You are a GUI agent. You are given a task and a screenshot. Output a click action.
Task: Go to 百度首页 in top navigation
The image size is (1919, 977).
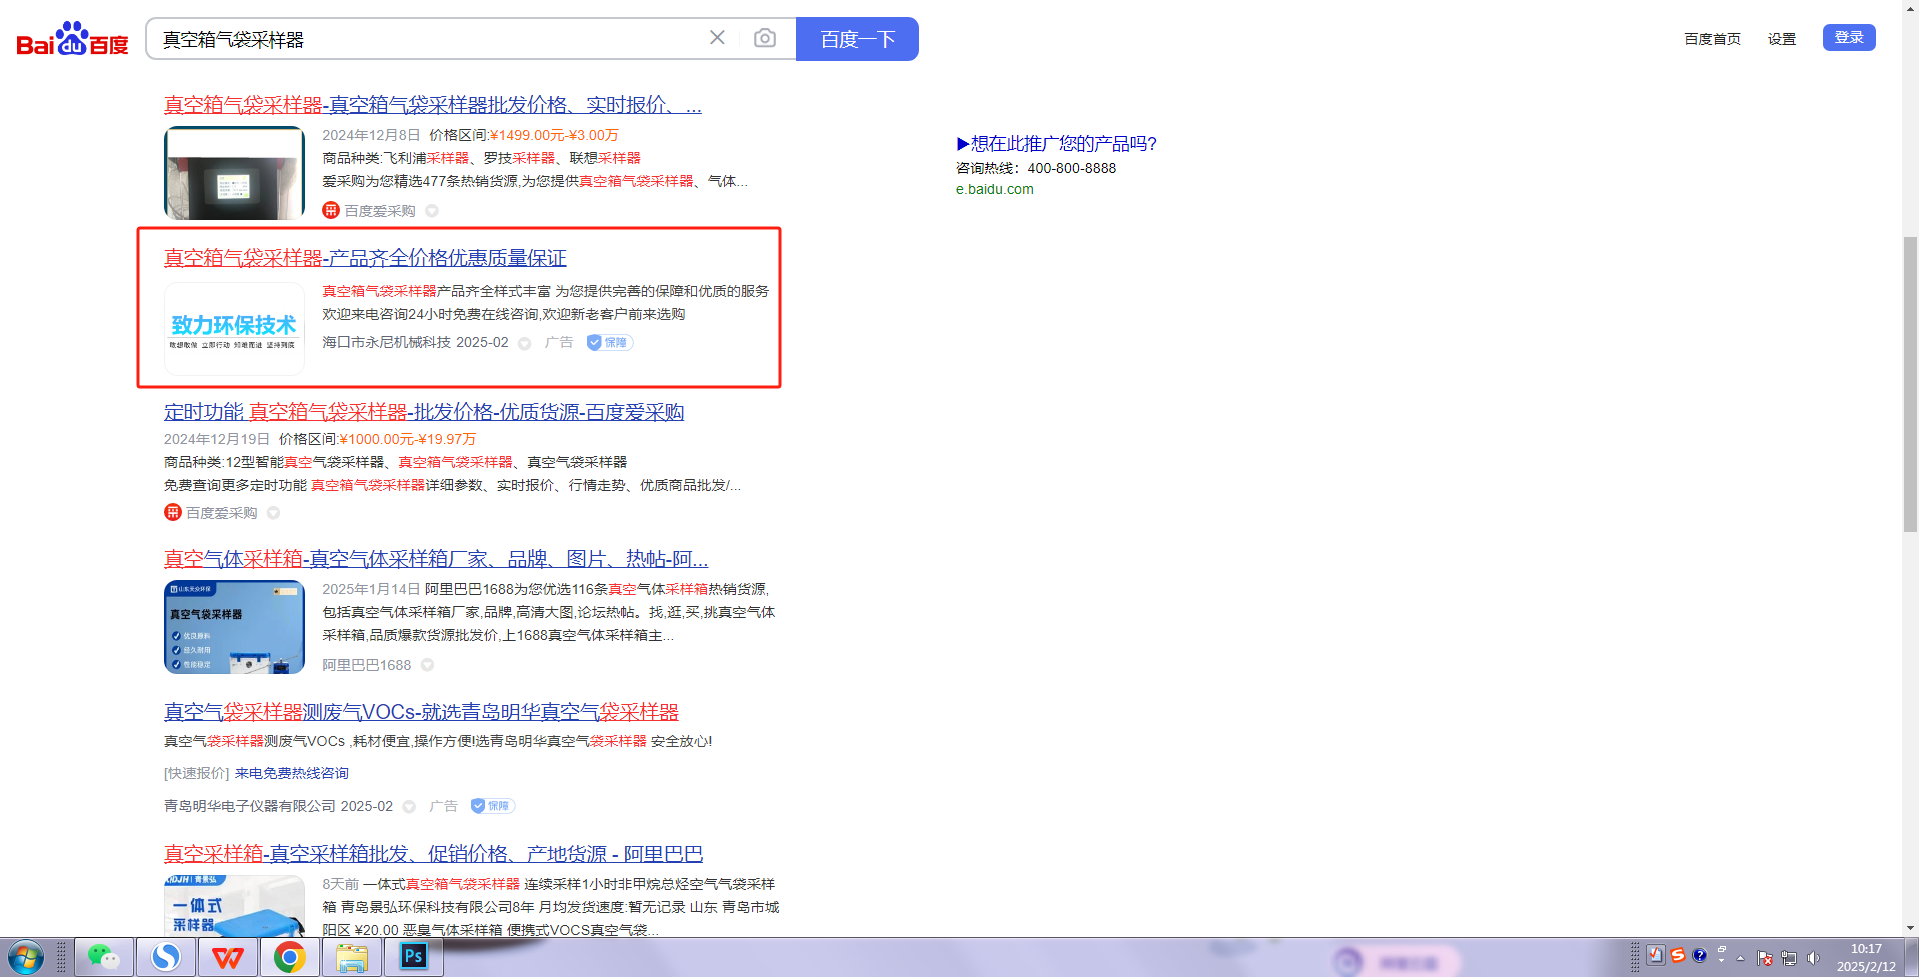point(1712,39)
